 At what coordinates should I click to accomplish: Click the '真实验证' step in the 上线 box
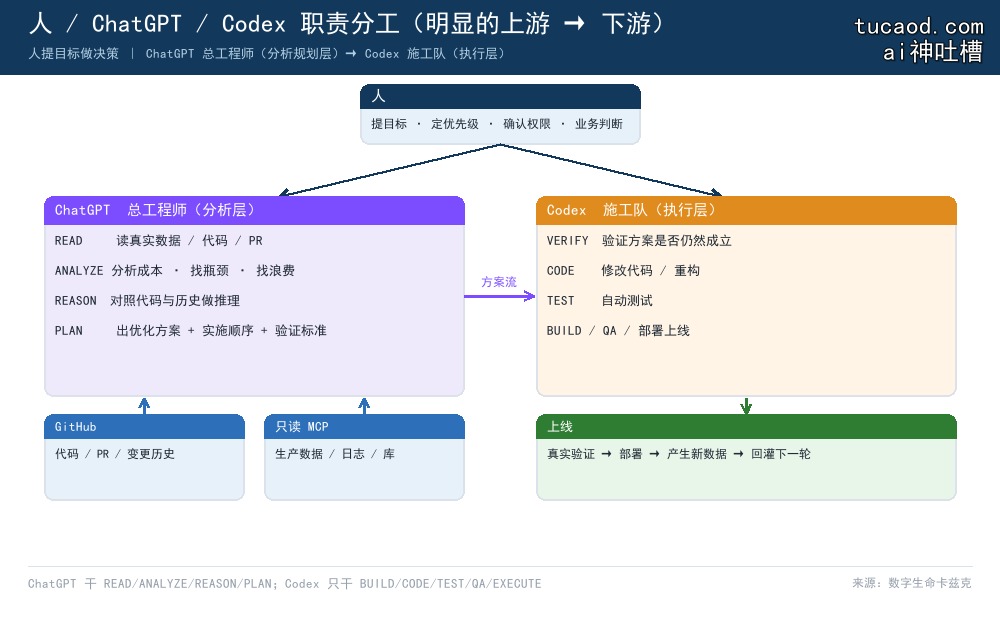click(x=570, y=453)
